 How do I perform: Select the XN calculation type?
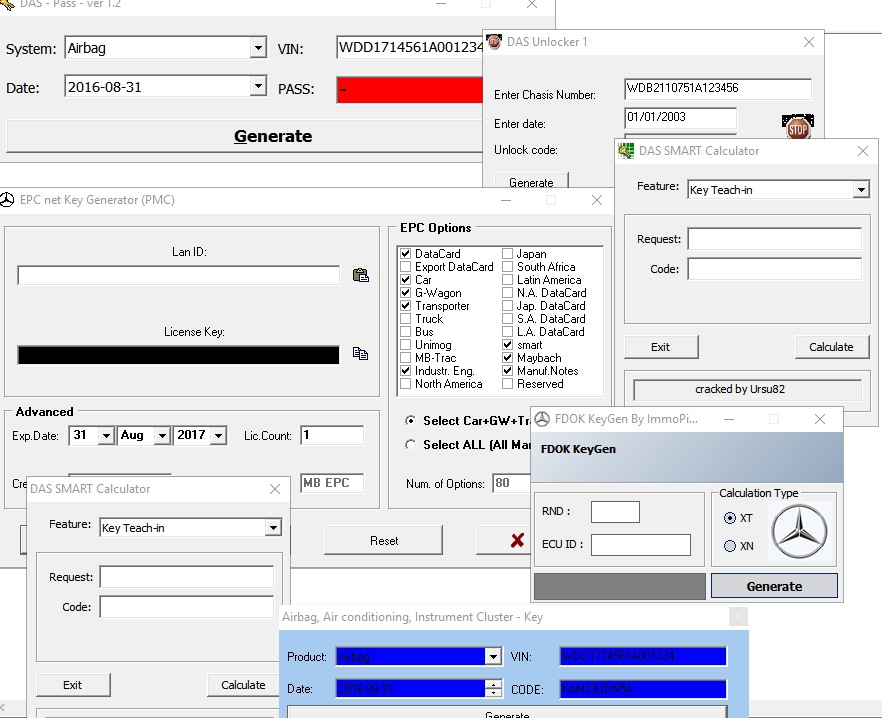pyautogui.click(x=730, y=546)
